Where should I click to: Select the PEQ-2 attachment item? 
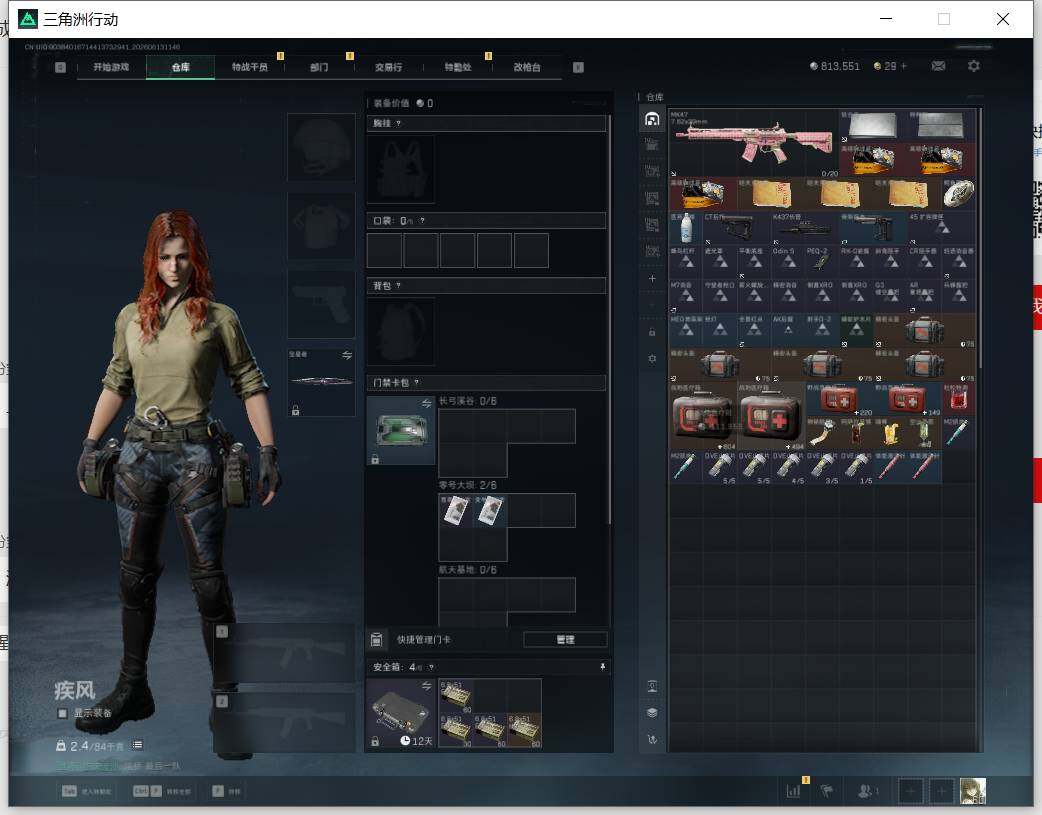822,263
